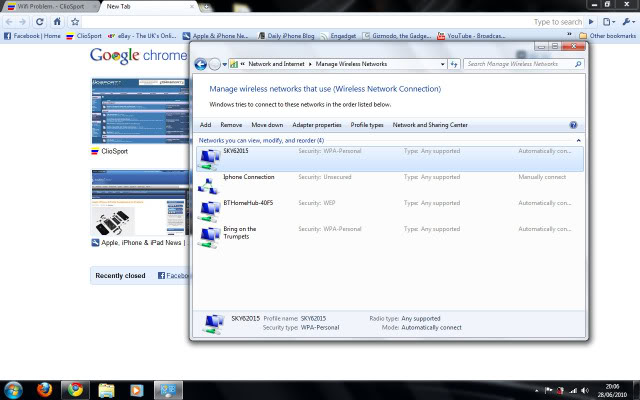The height and width of the screenshot is (400, 640).
Task: Open eBay bookmark
Action: 142,36
